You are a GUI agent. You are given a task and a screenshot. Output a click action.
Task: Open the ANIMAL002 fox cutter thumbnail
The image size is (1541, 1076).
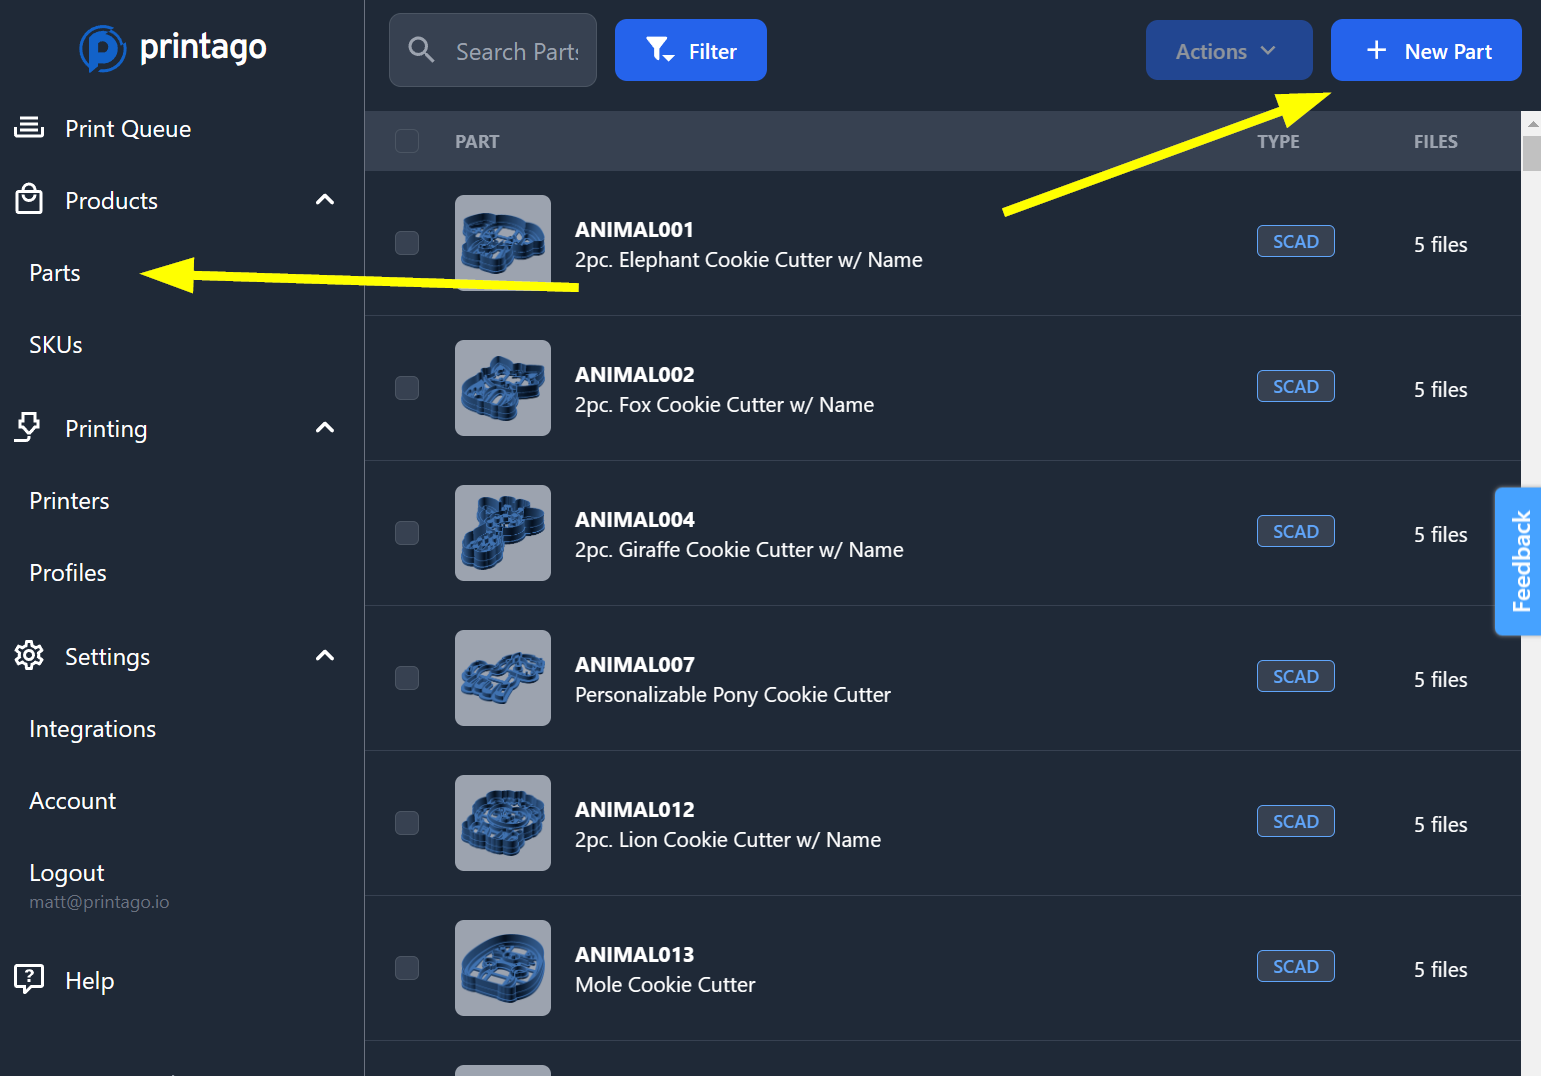[x=503, y=388]
